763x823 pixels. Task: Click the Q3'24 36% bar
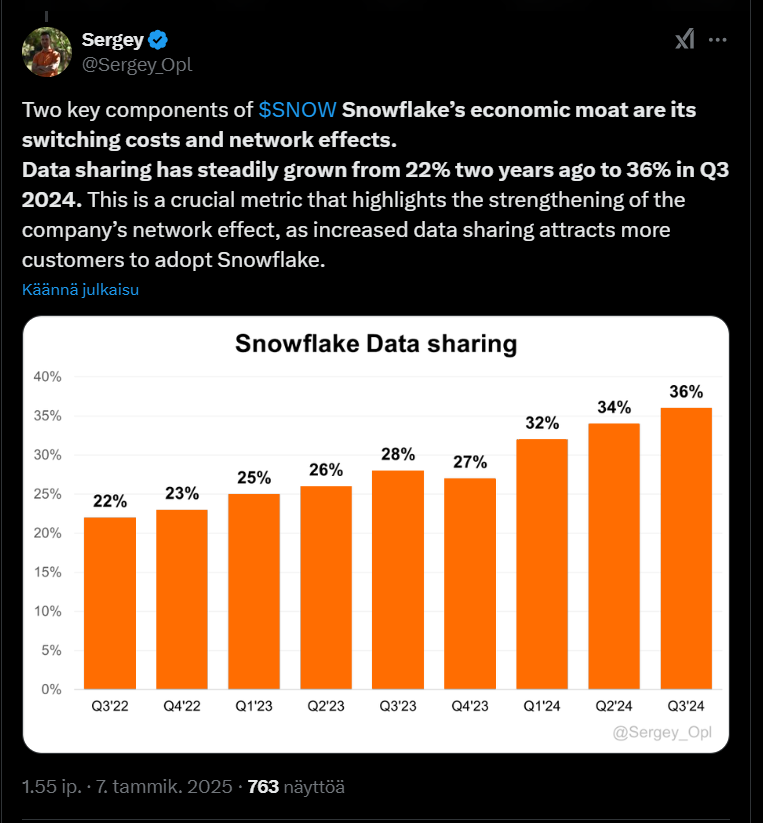[x=686, y=548]
